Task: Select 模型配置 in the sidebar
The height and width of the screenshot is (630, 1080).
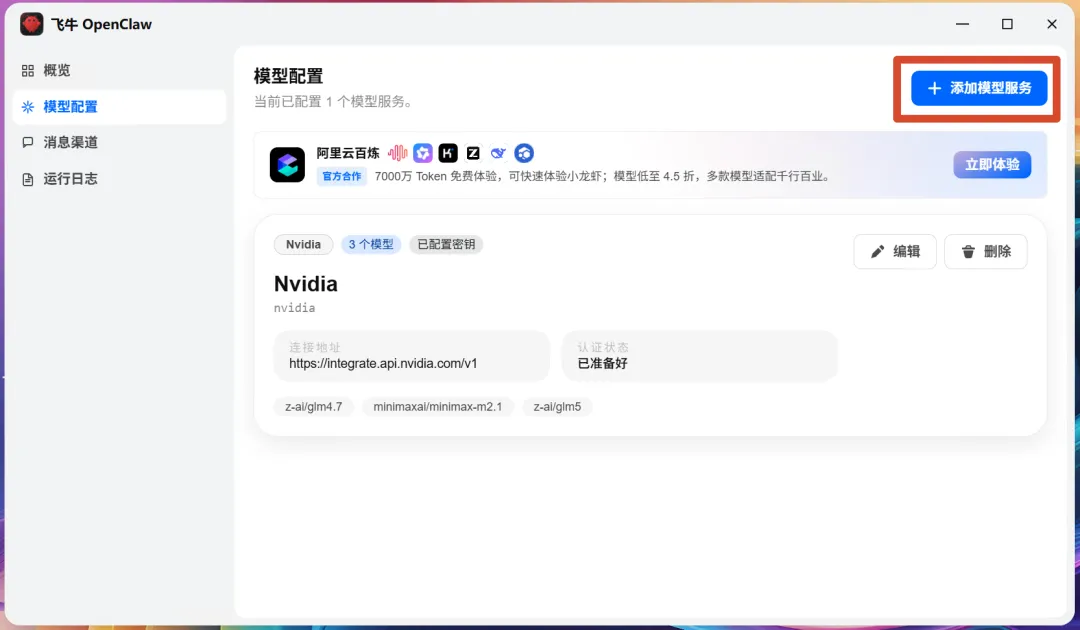Action: tap(119, 107)
